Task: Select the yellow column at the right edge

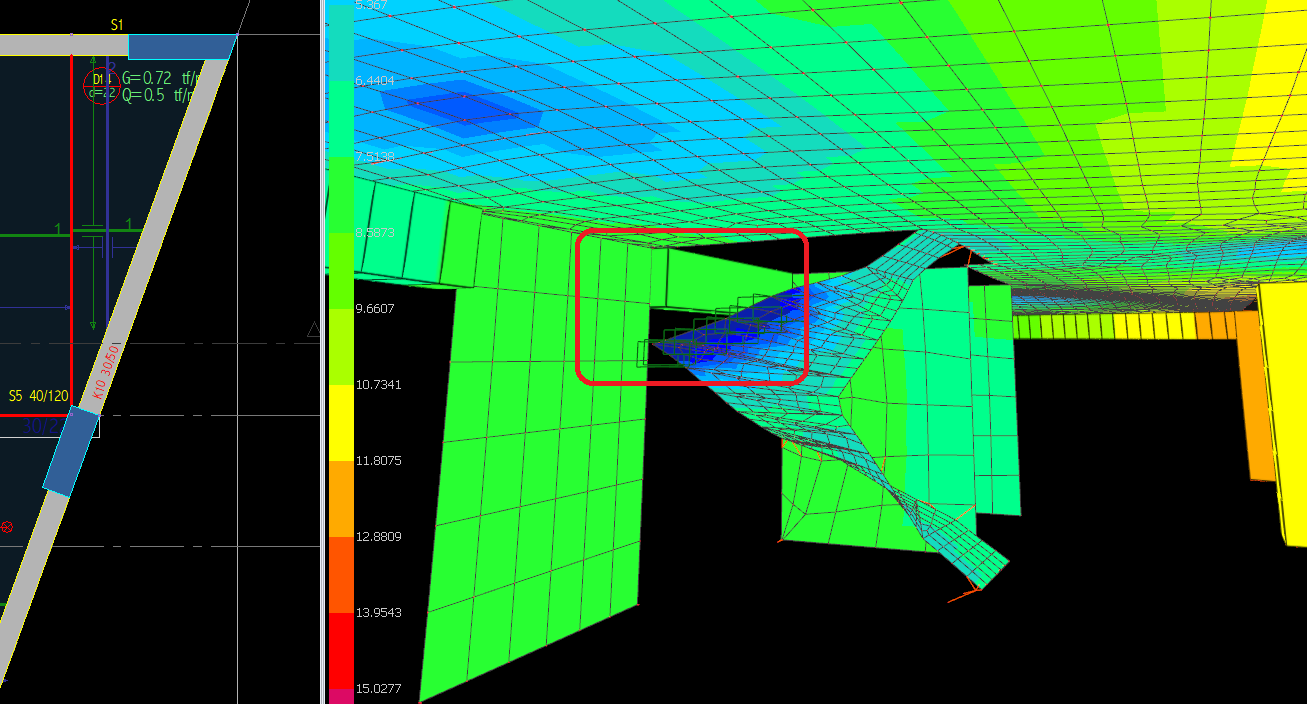Action: (1283, 410)
